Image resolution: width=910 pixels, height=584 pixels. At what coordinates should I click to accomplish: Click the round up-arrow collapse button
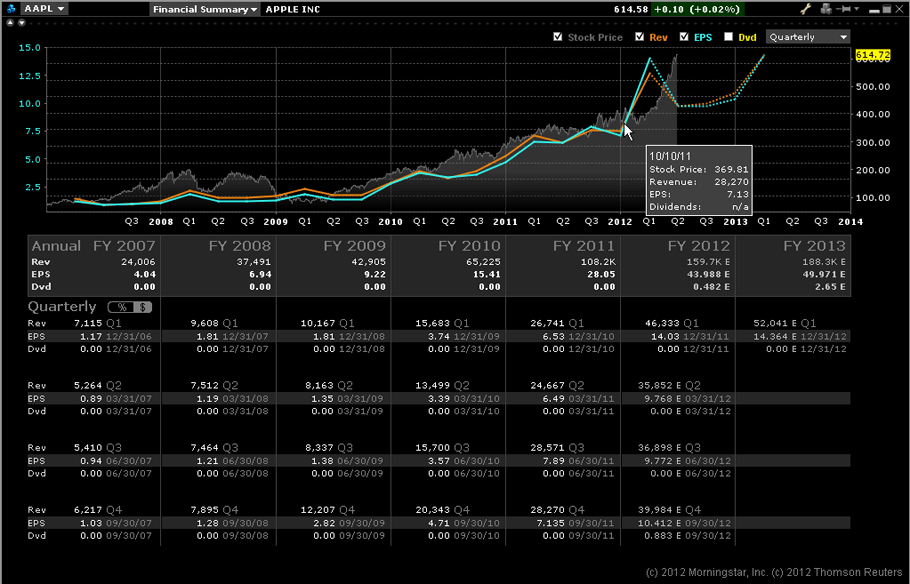[10, 23]
